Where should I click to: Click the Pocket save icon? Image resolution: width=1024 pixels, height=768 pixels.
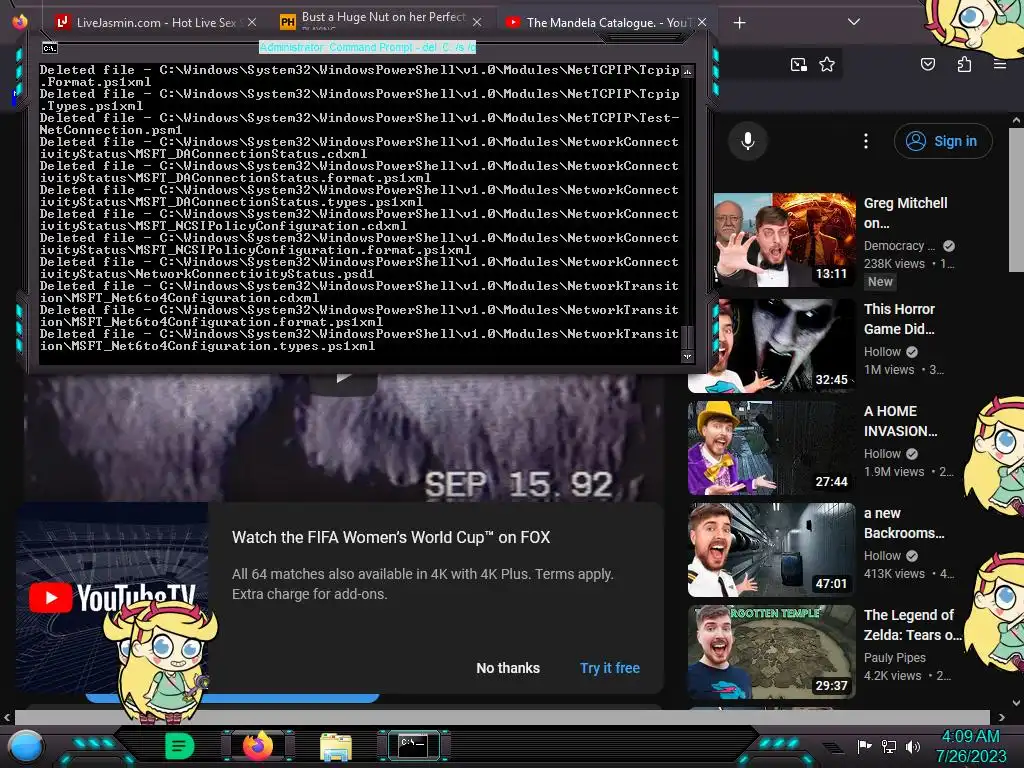tap(928, 64)
